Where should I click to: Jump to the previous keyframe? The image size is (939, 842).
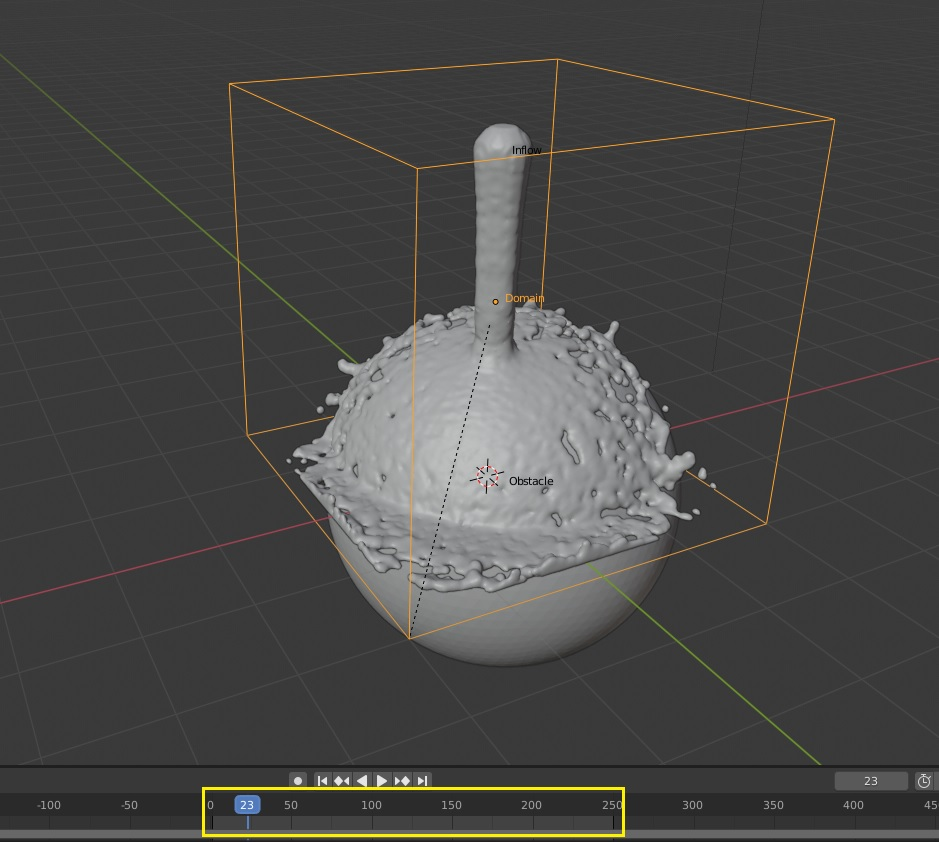(342, 780)
